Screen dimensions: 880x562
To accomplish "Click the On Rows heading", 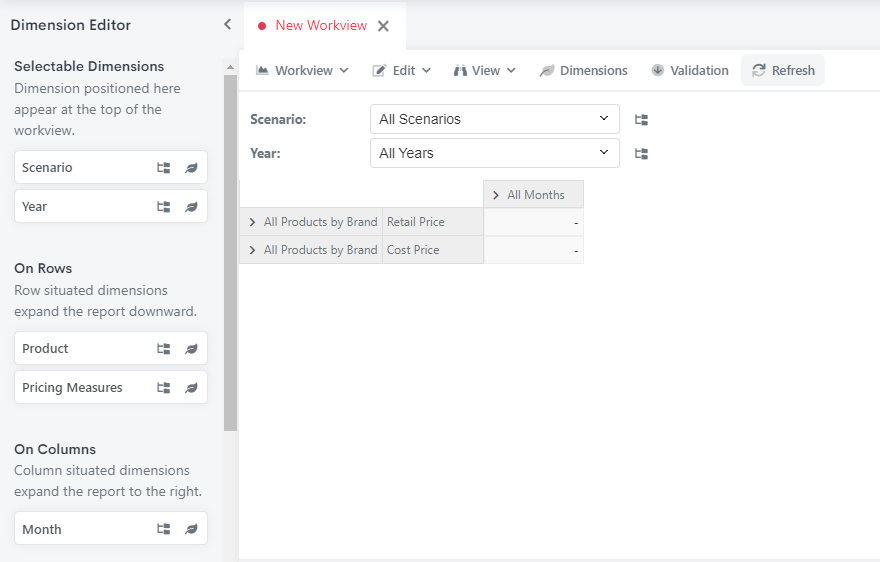I will tap(43, 268).
